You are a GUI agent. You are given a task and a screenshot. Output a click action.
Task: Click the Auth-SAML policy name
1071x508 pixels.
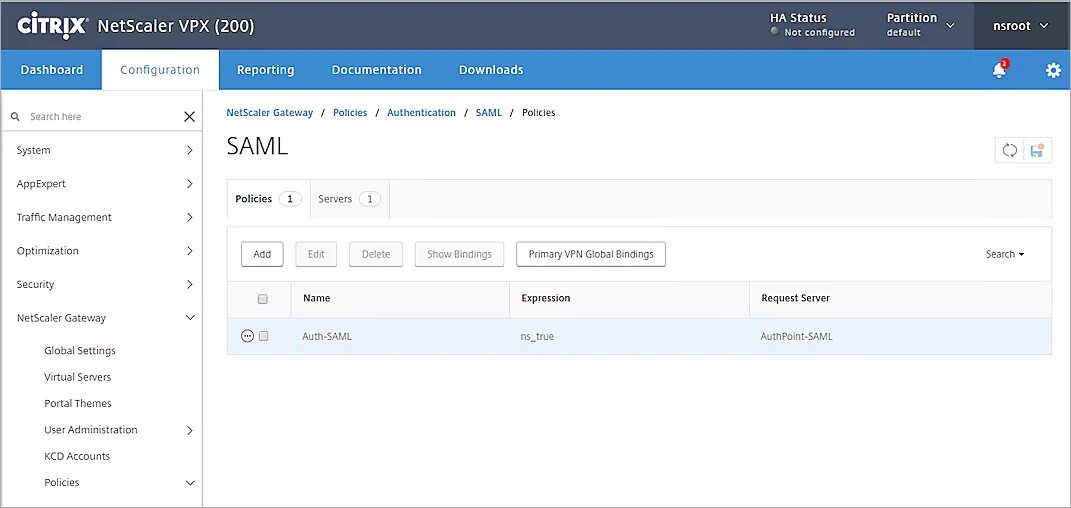[327, 336]
